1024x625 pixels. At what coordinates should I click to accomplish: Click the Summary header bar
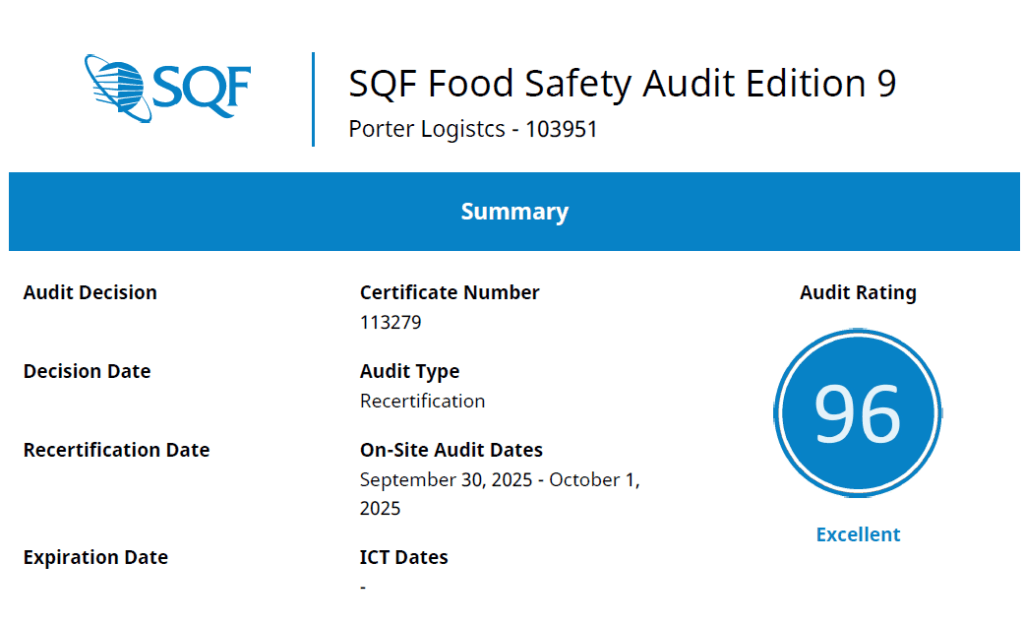514,212
